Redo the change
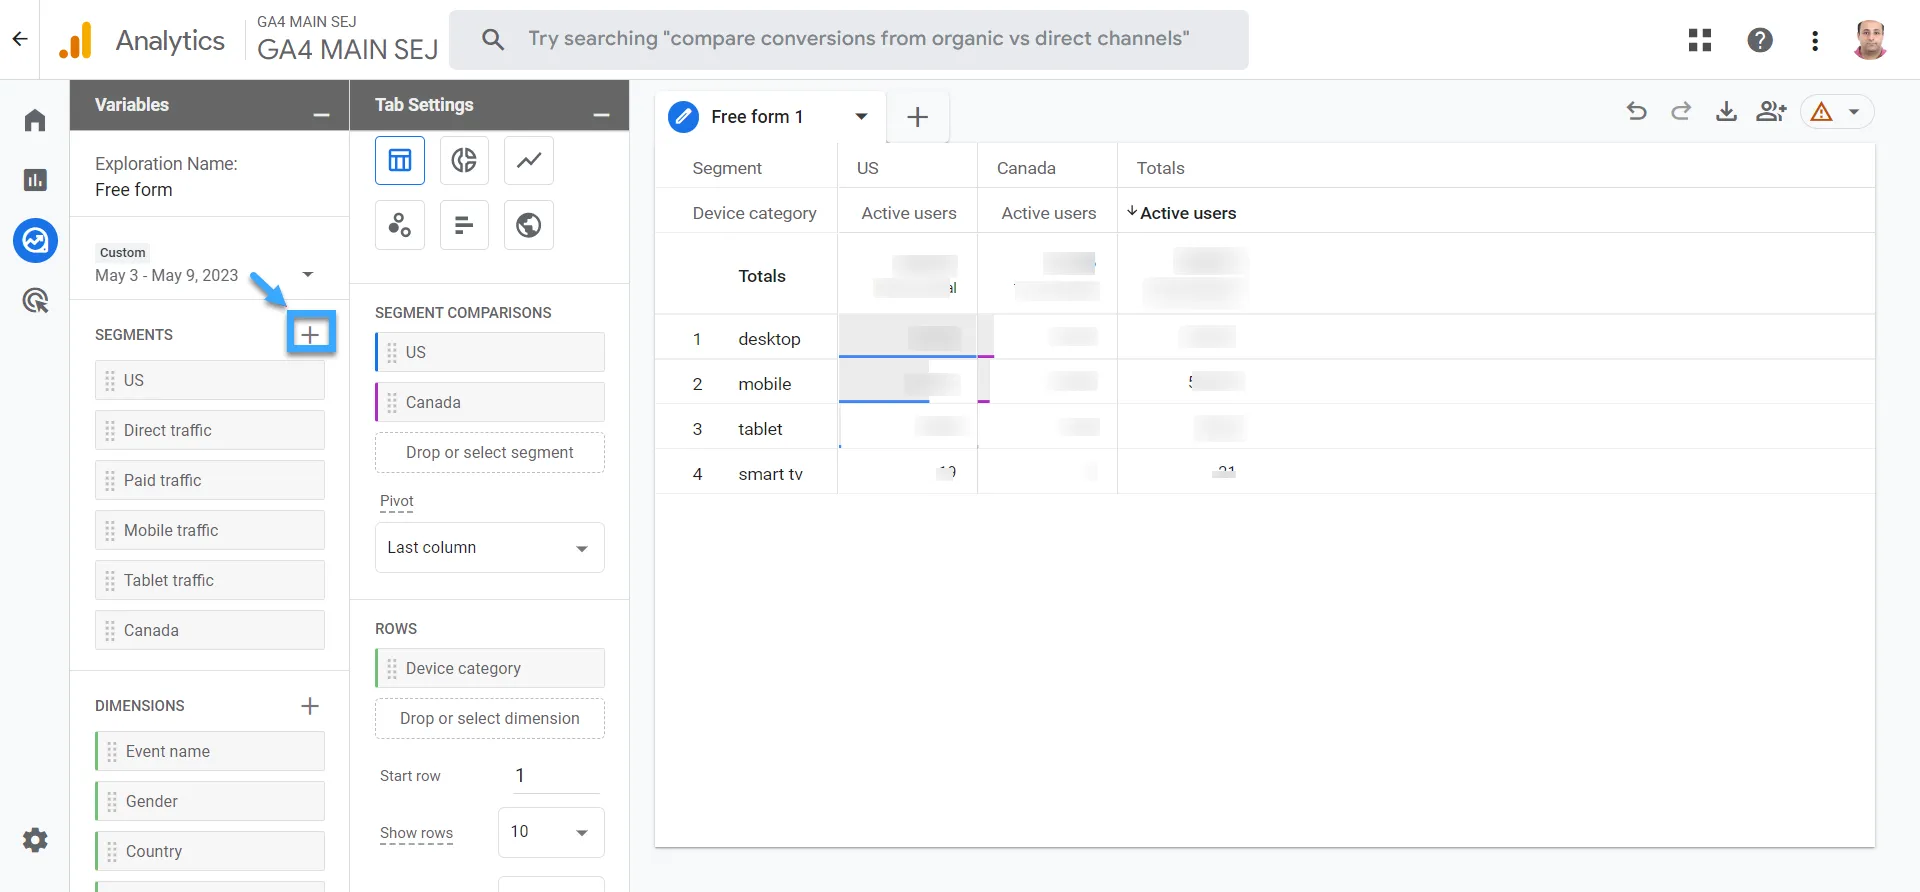Image resolution: width=1920 pixels, height=892 pixels. point(1681,111)
